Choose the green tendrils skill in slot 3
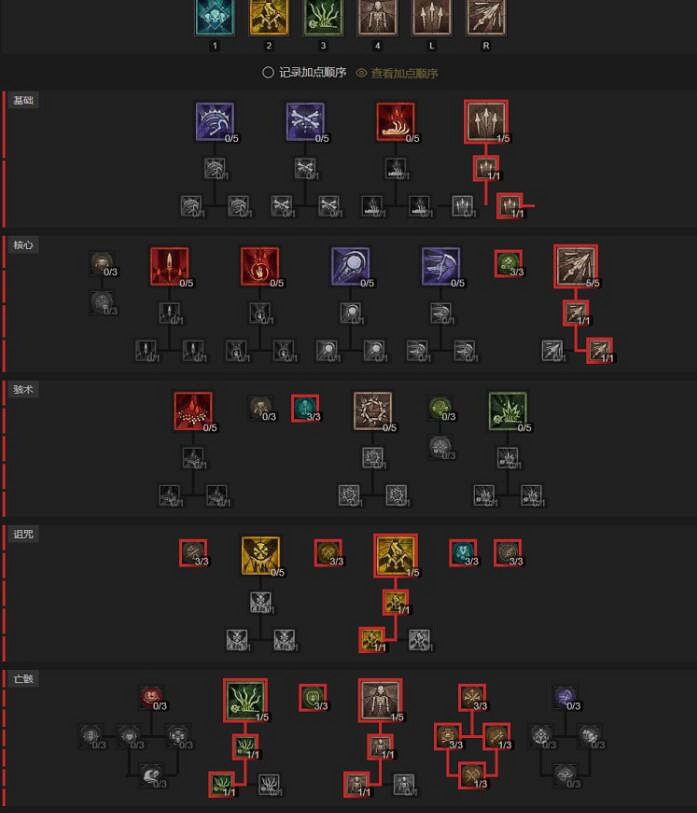Viewport: 697px width, 813px height. point(323,17)
